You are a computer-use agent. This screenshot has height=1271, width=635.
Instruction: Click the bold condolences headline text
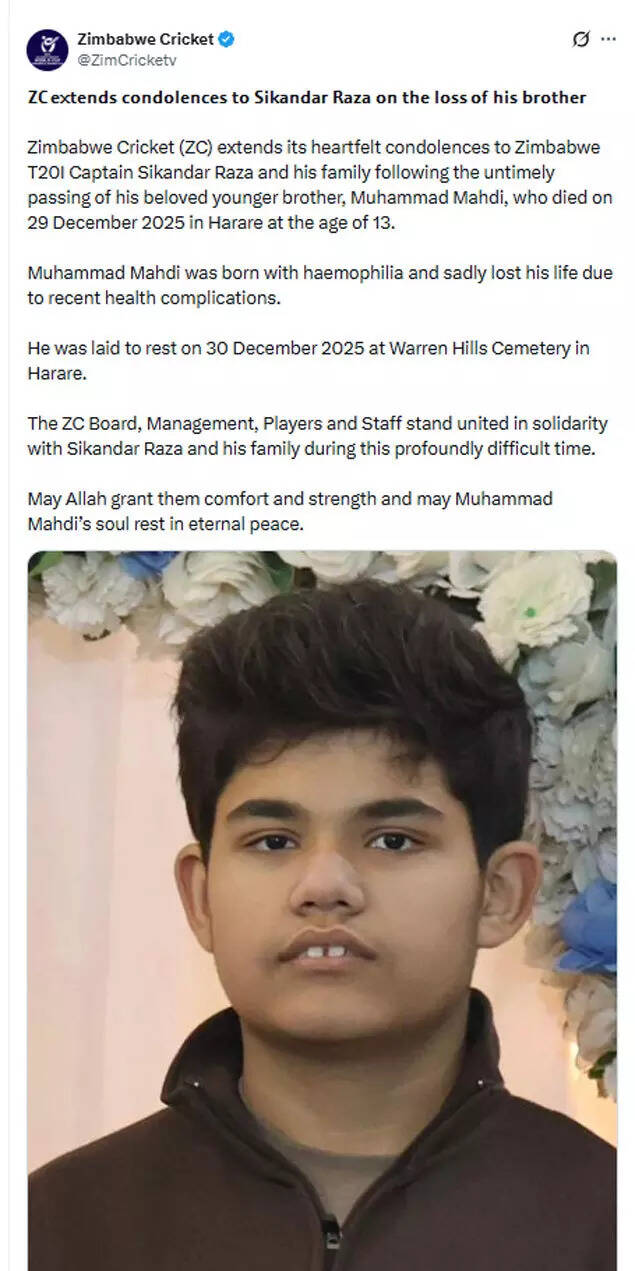pos(307,98)
